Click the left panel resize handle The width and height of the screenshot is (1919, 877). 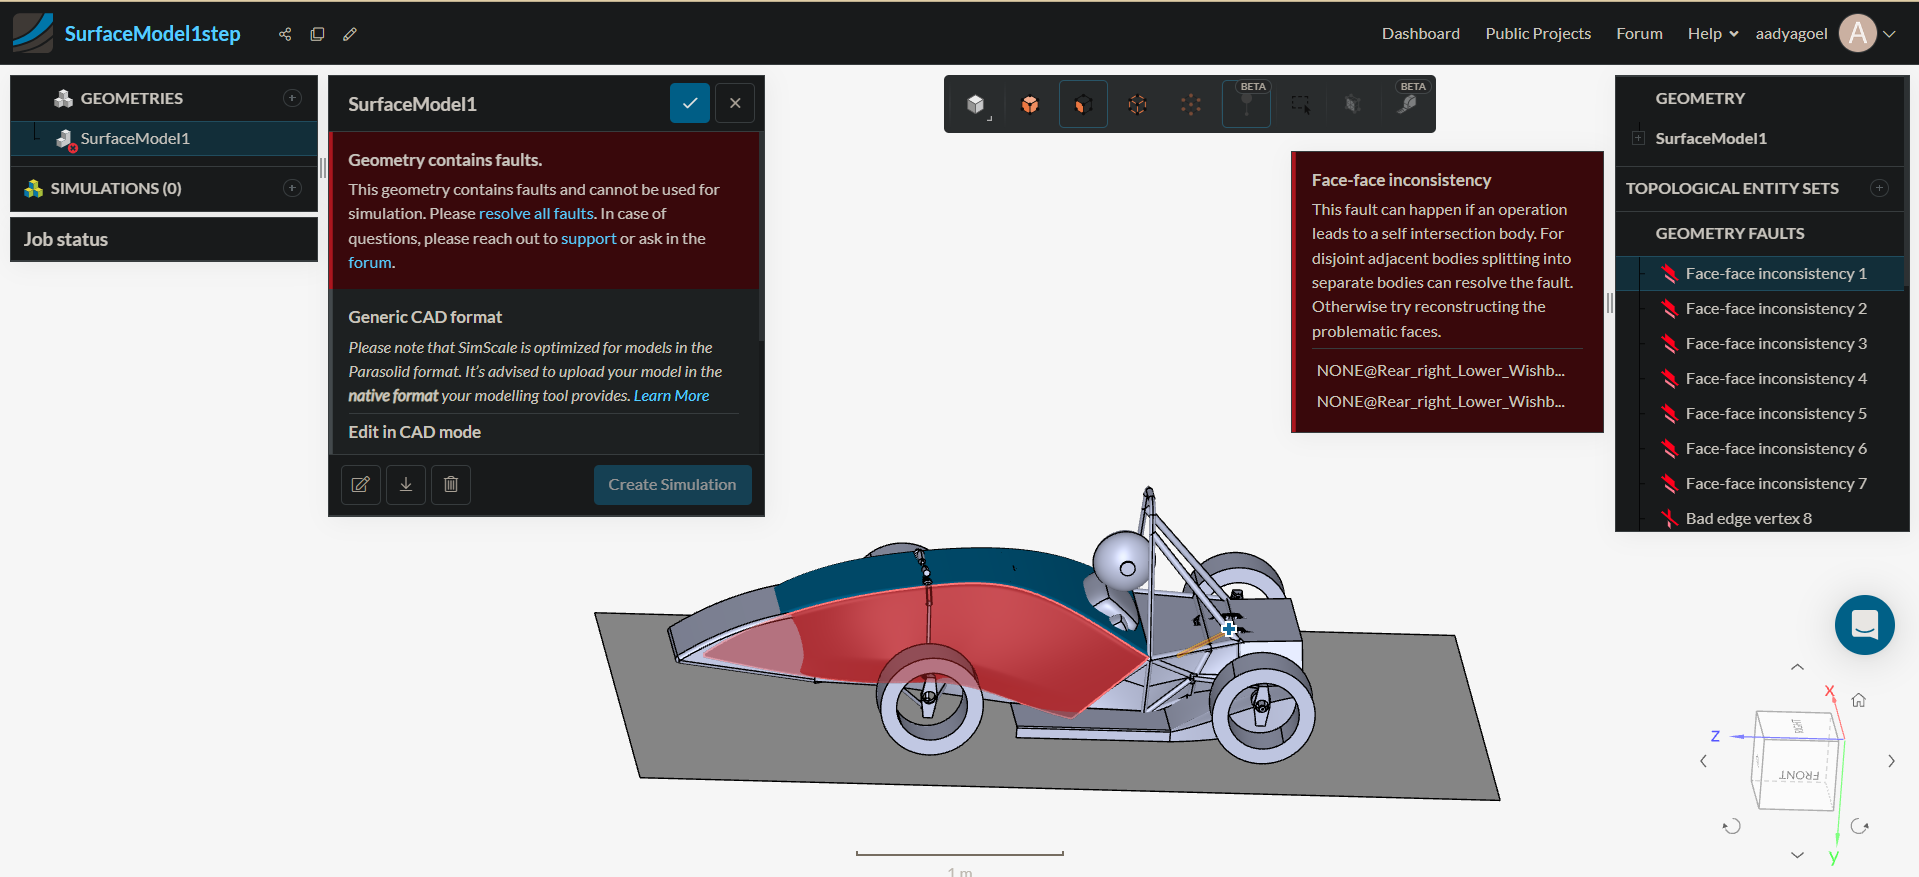(323, 168)
